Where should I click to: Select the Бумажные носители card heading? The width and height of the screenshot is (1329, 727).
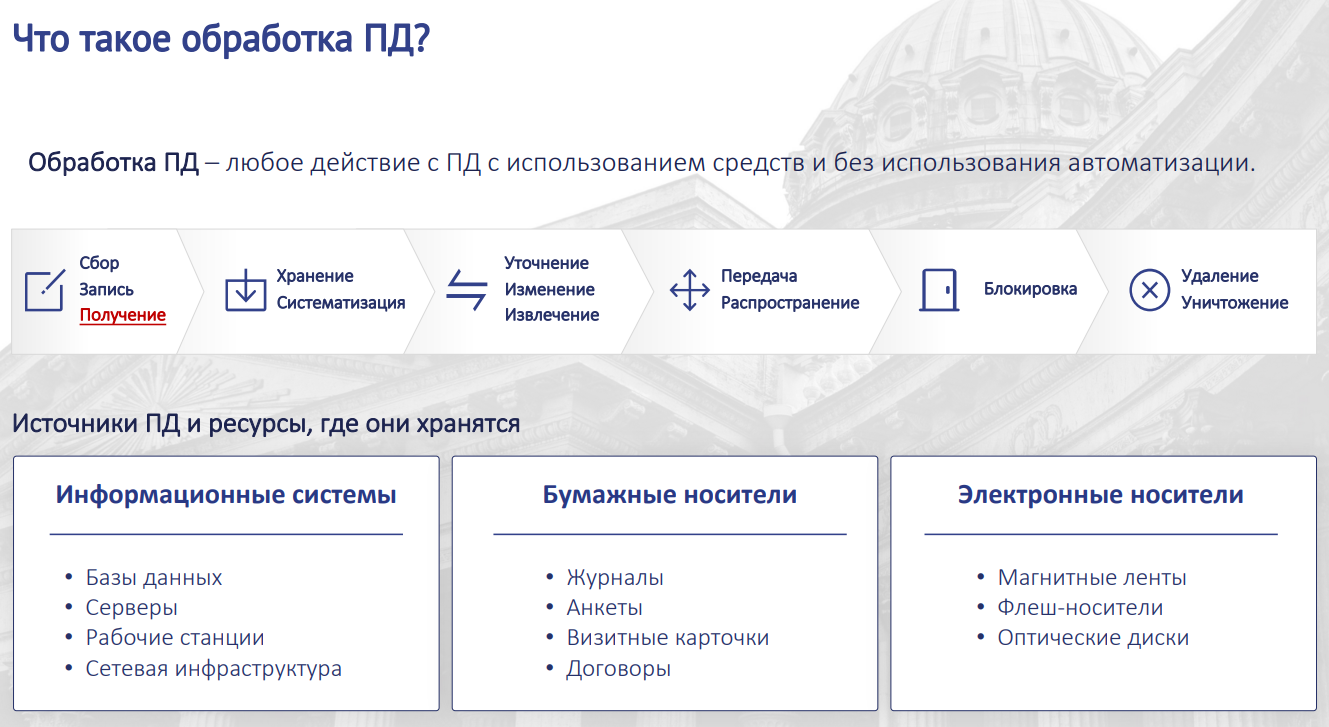pos(670,495)
